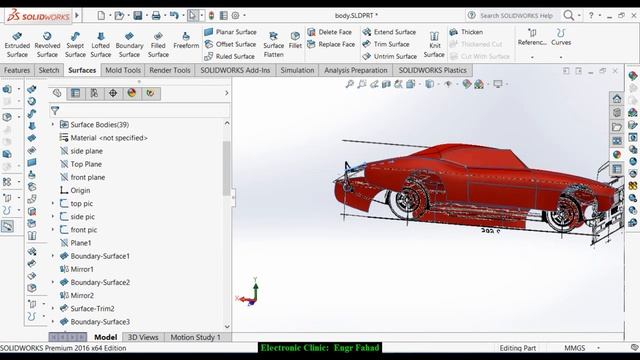This screenshot has width=640, height=360.
Task: Open the PropertyManager tab icon
Action: (x=76, y=93)
